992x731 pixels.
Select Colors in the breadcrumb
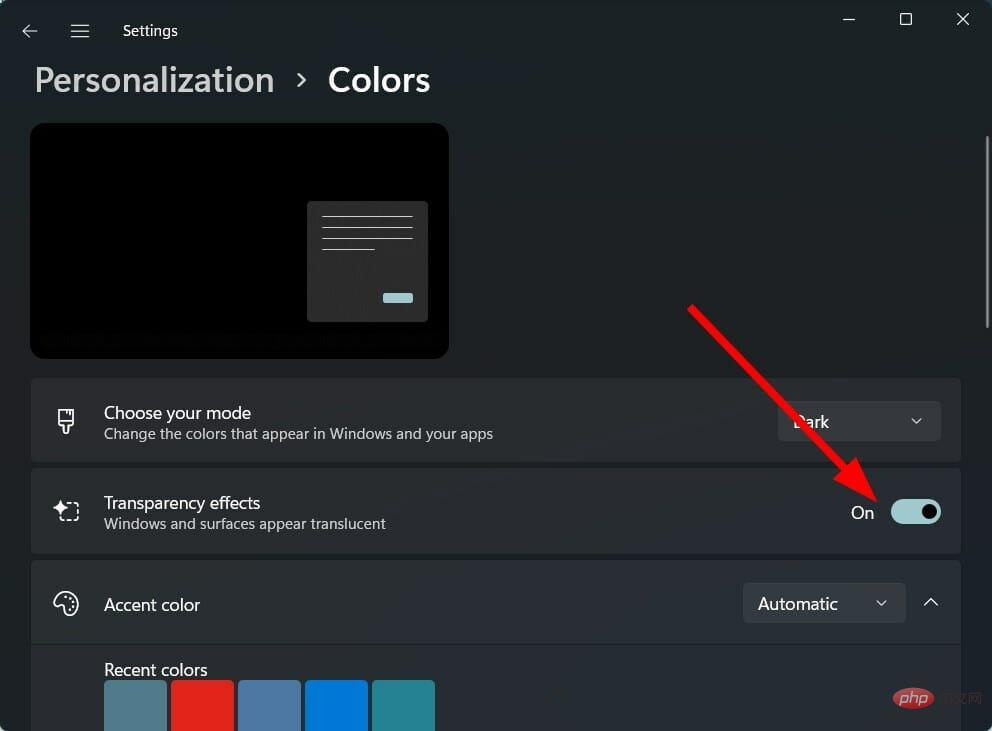pos(378,80)
